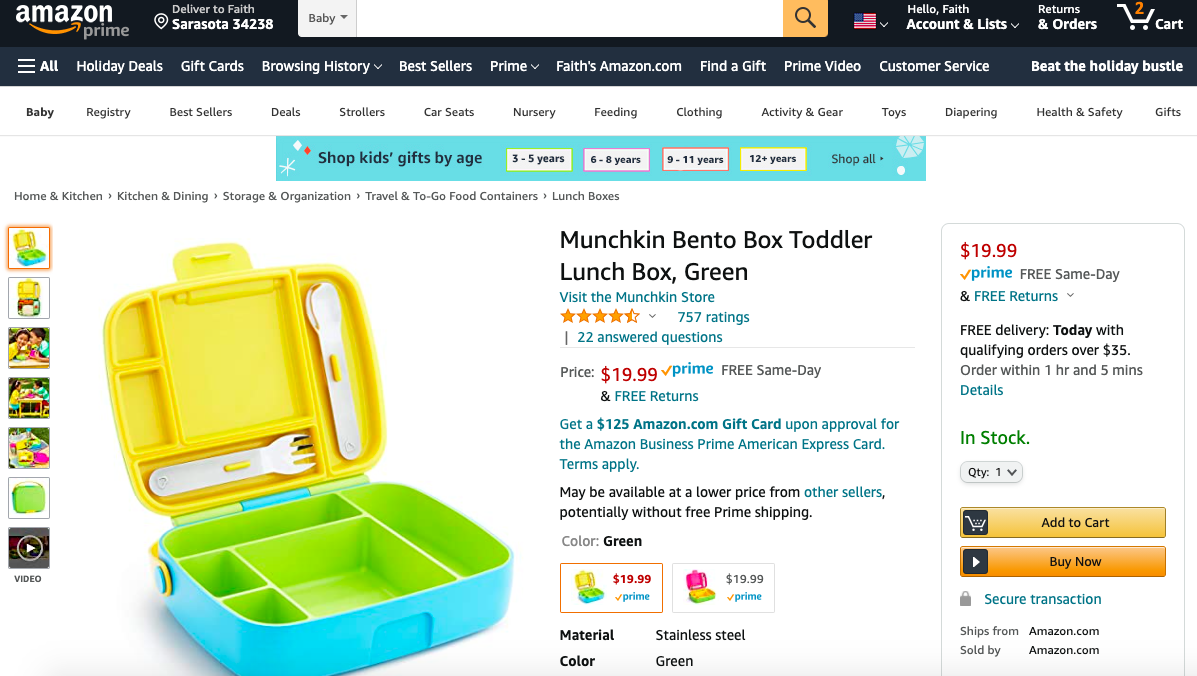Expand the Browsing History menu
1197x676 pixels.
(321, 66)
